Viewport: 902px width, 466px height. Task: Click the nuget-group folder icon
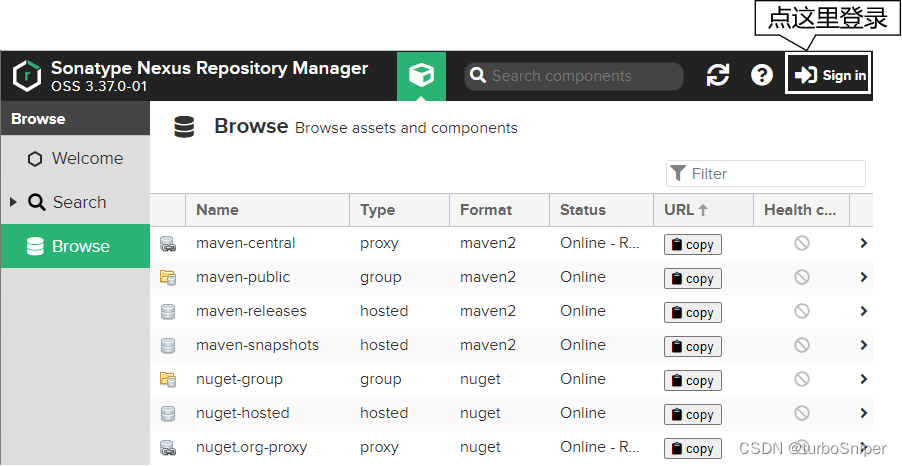[168, 380]
